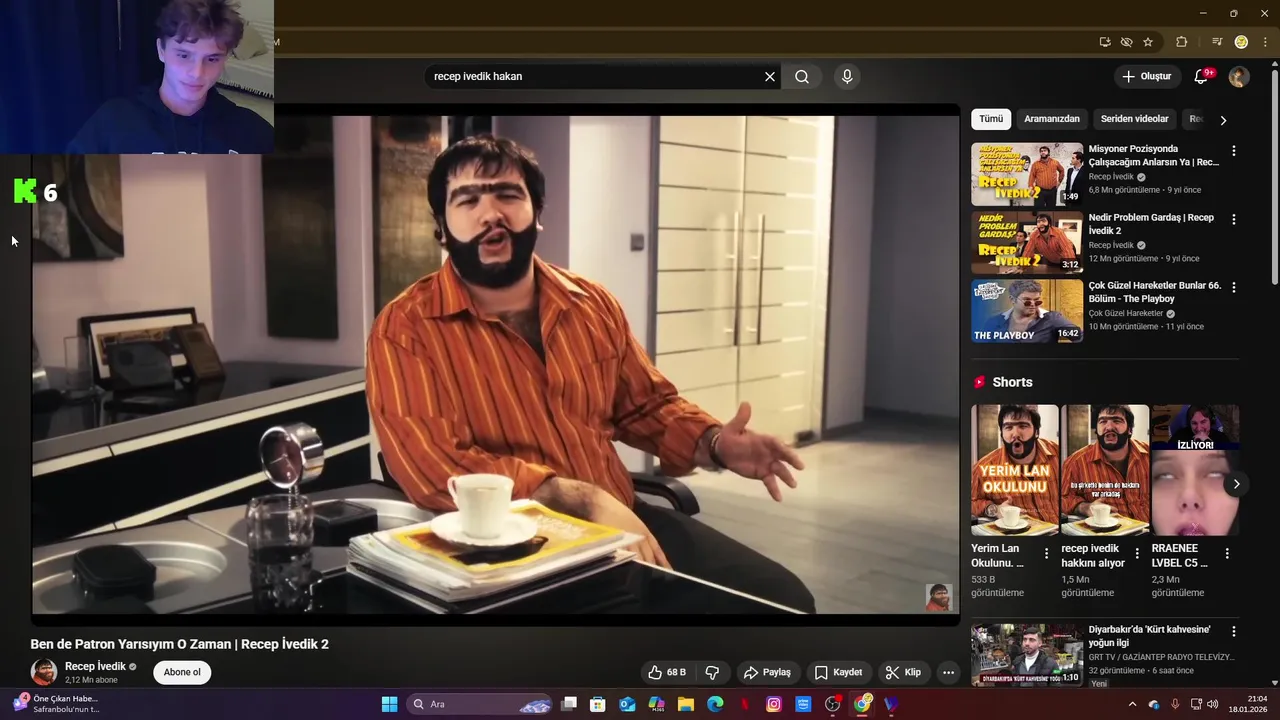Open Diyarbakır'da Kürt kahvesine video title
The image size is (1280, 720).
tap(1149, 636)
